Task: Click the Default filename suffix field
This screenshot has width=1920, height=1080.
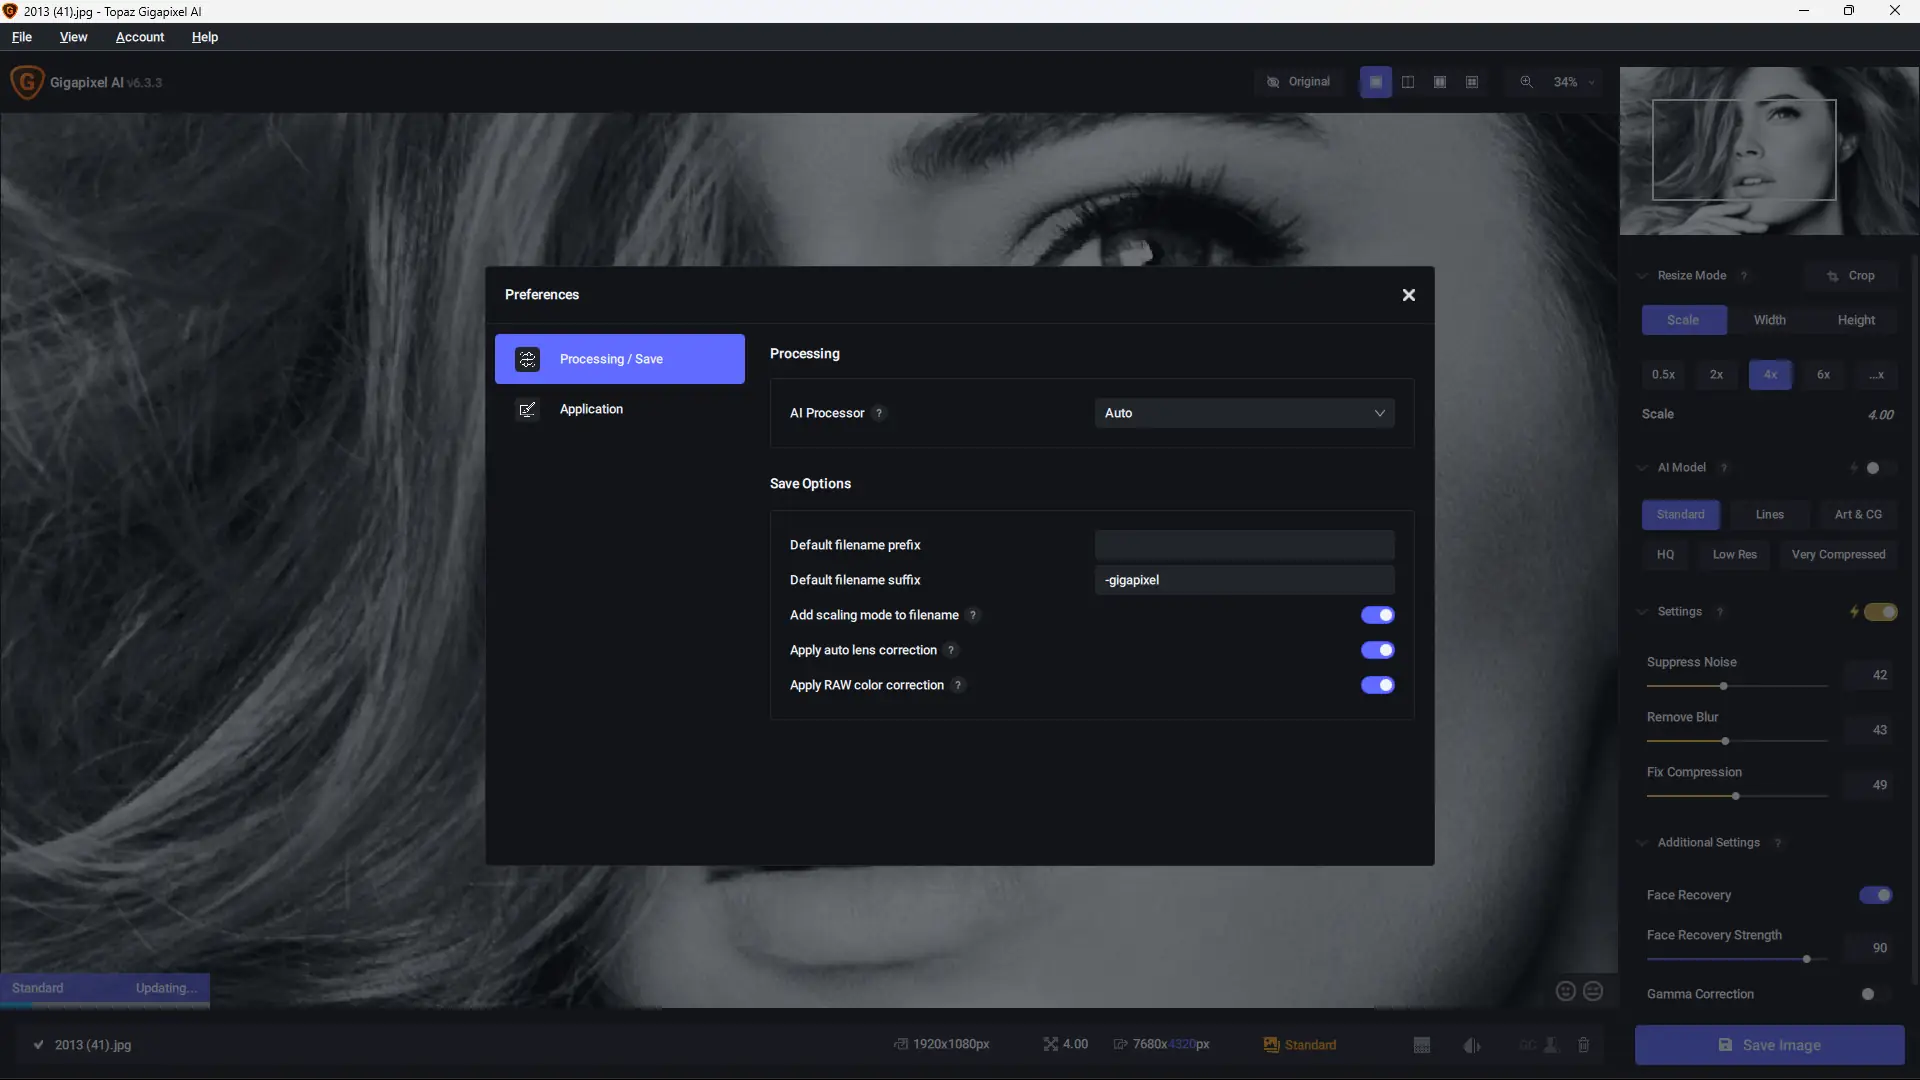Action: point(1244,580)
